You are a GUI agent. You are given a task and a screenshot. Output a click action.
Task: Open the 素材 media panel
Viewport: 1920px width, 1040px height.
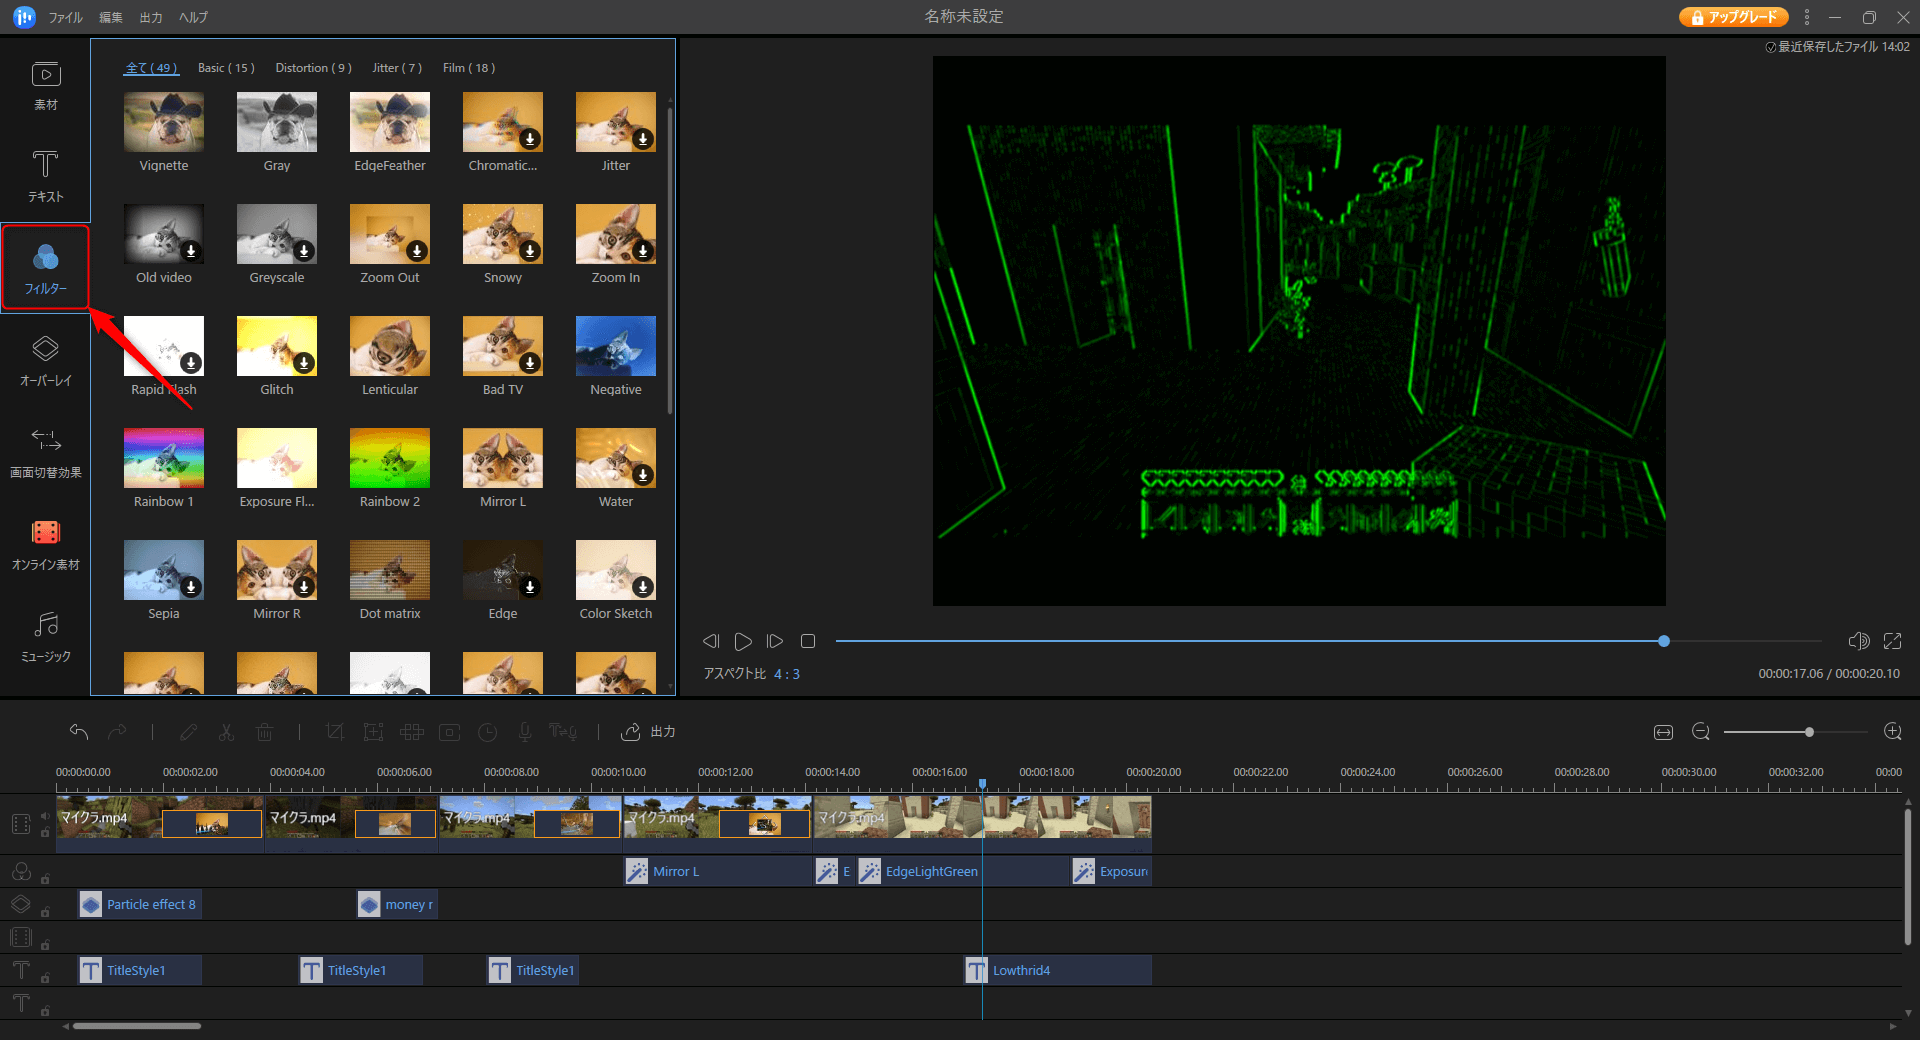46,86
